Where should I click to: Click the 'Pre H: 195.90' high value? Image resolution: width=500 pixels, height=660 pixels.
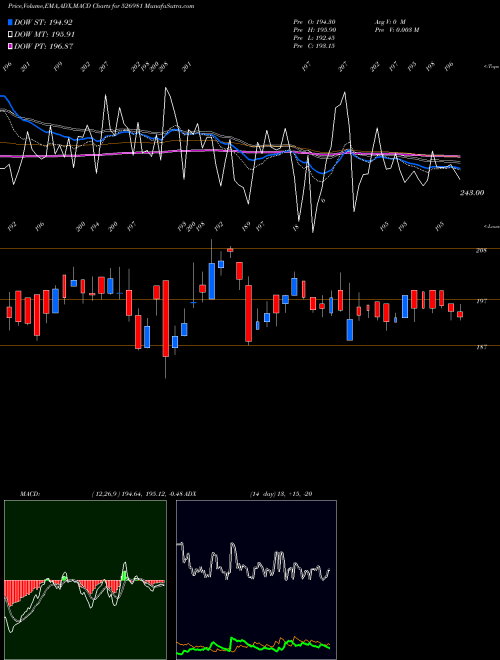click(x=314, y=30)
